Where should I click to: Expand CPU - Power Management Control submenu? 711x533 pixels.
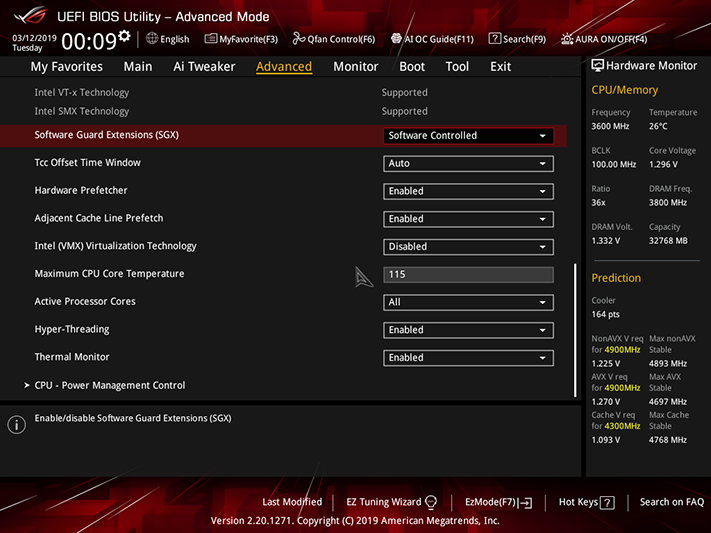[110, 385]
